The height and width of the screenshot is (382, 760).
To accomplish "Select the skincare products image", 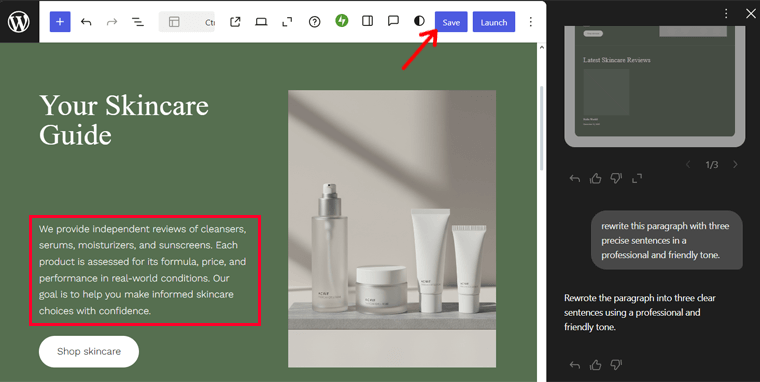I will [x=392, y=228].
